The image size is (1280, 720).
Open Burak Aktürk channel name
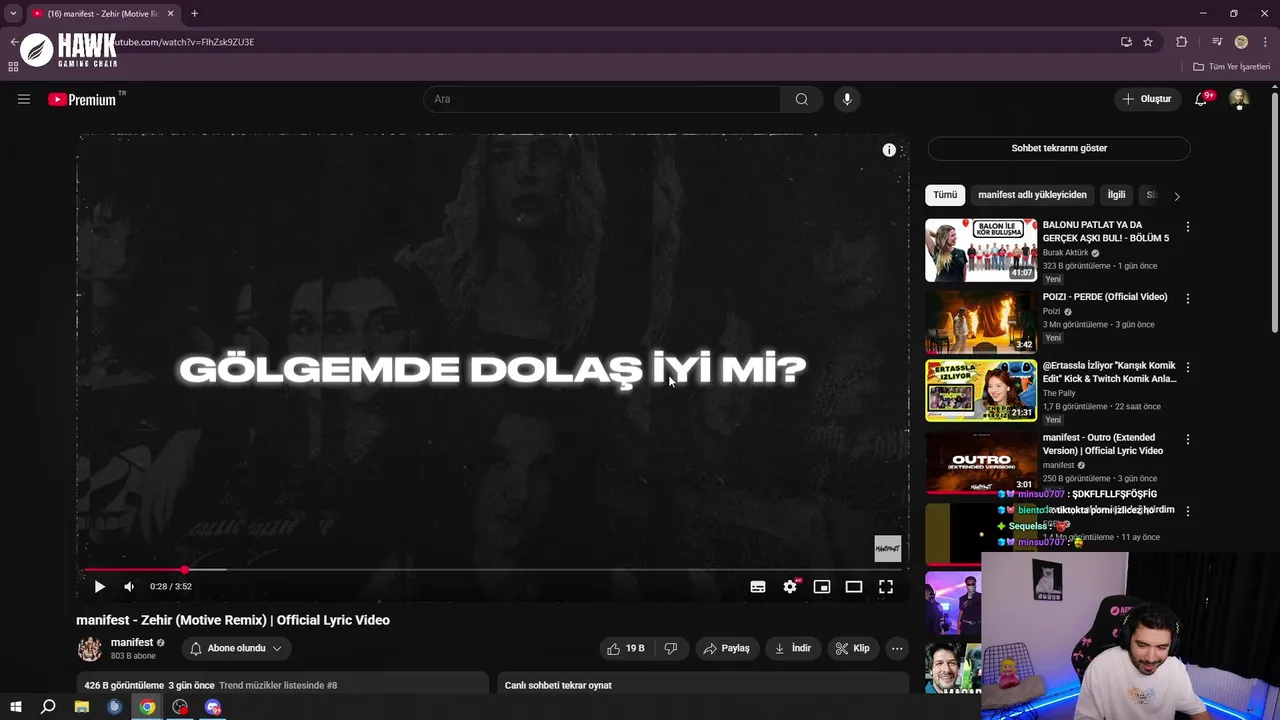click(1065, 253)
